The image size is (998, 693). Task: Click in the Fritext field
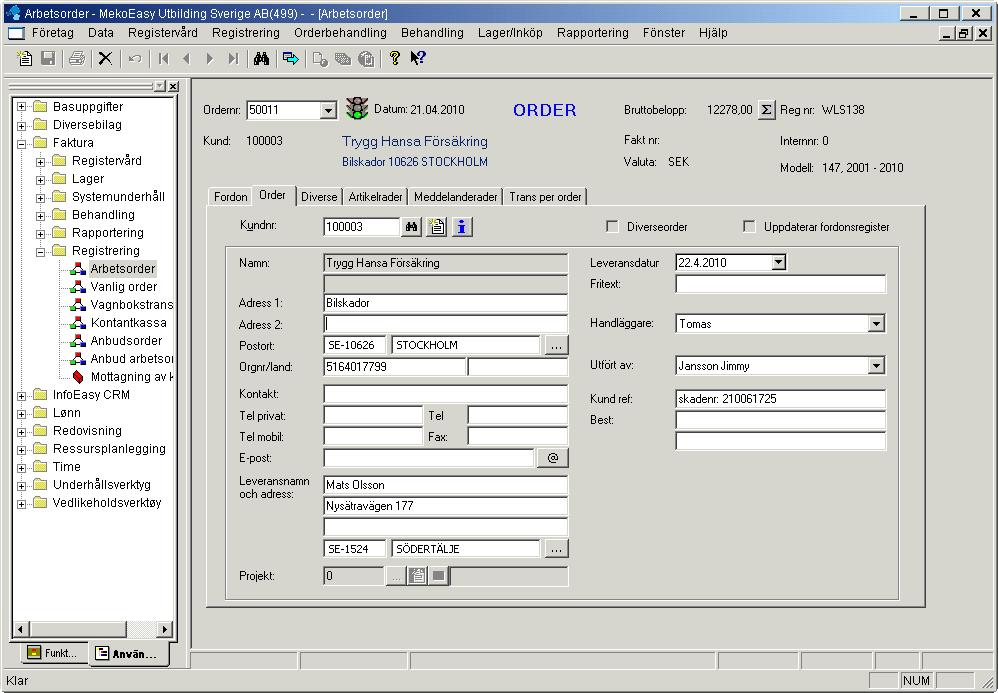coord(780,284)
